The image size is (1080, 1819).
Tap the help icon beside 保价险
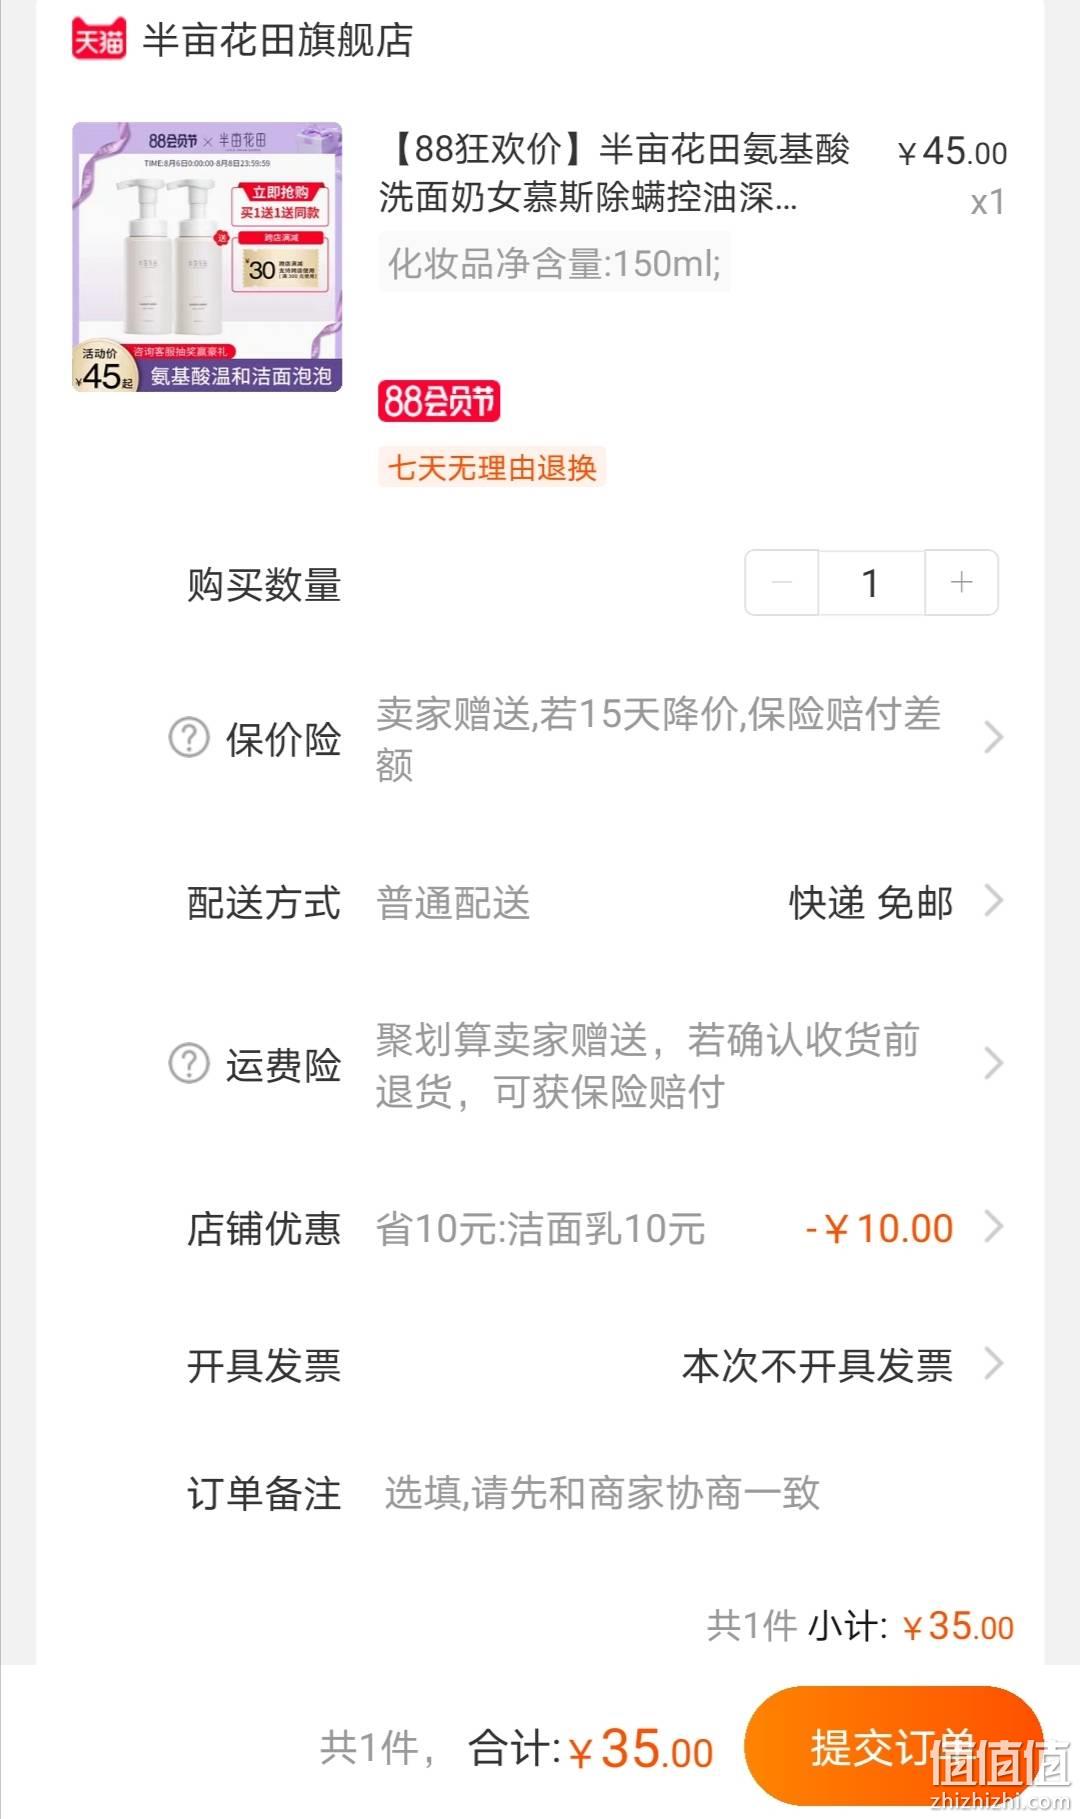pyautogui.click(x=189, y=738)
